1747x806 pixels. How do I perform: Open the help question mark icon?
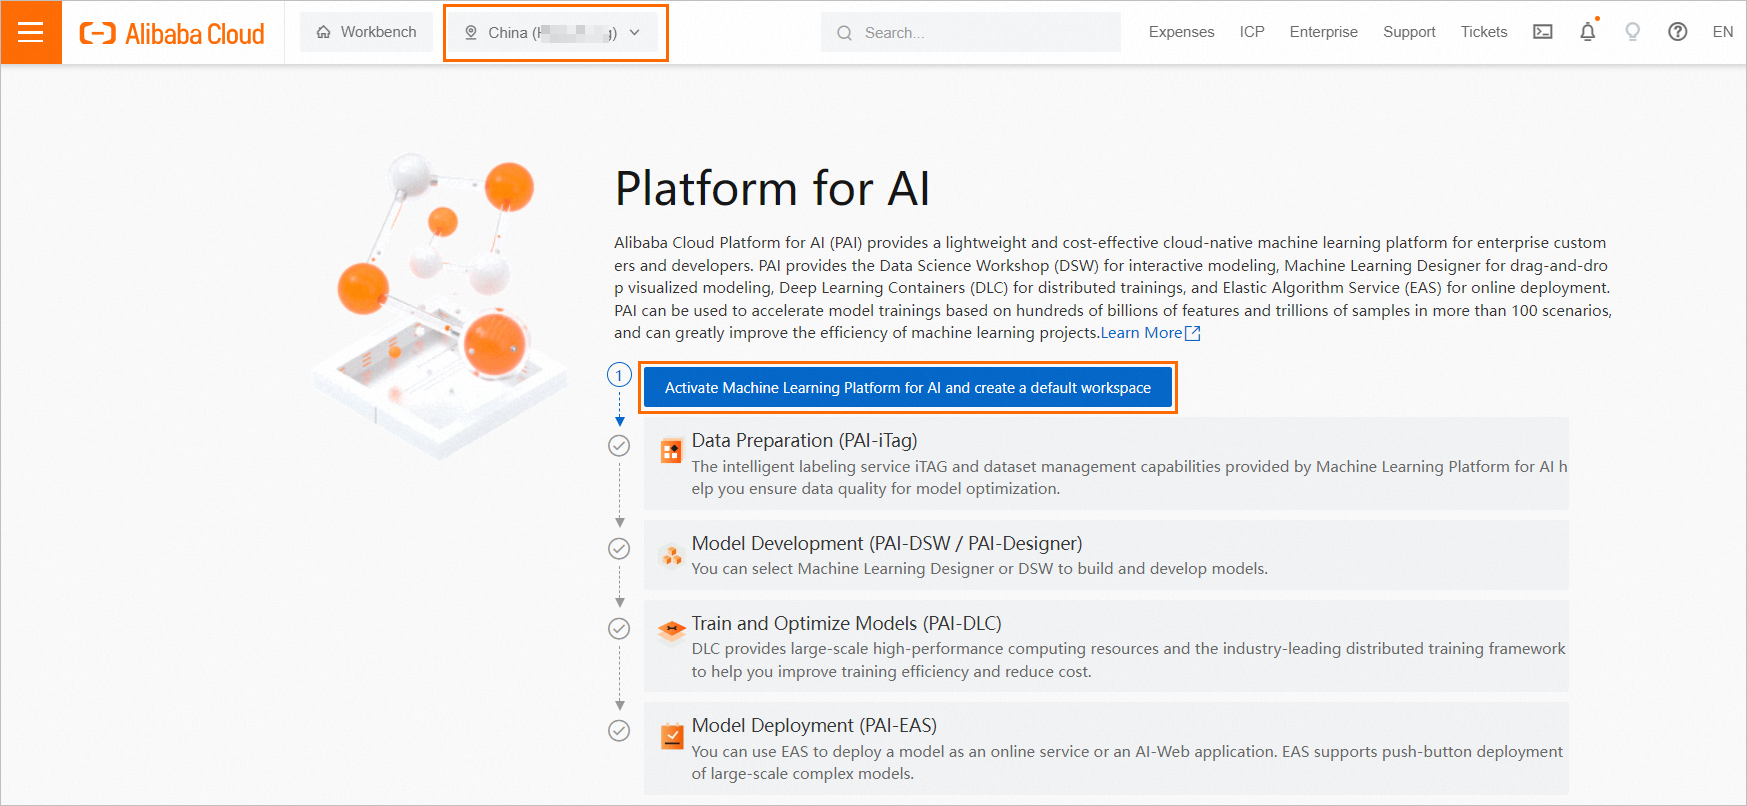tap(1678, 32)
